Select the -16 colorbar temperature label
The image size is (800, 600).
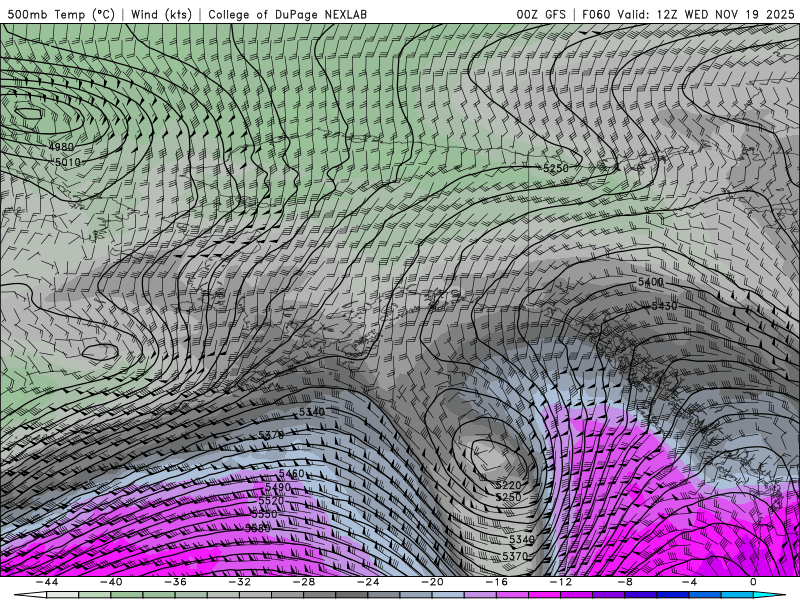[497, 582]
